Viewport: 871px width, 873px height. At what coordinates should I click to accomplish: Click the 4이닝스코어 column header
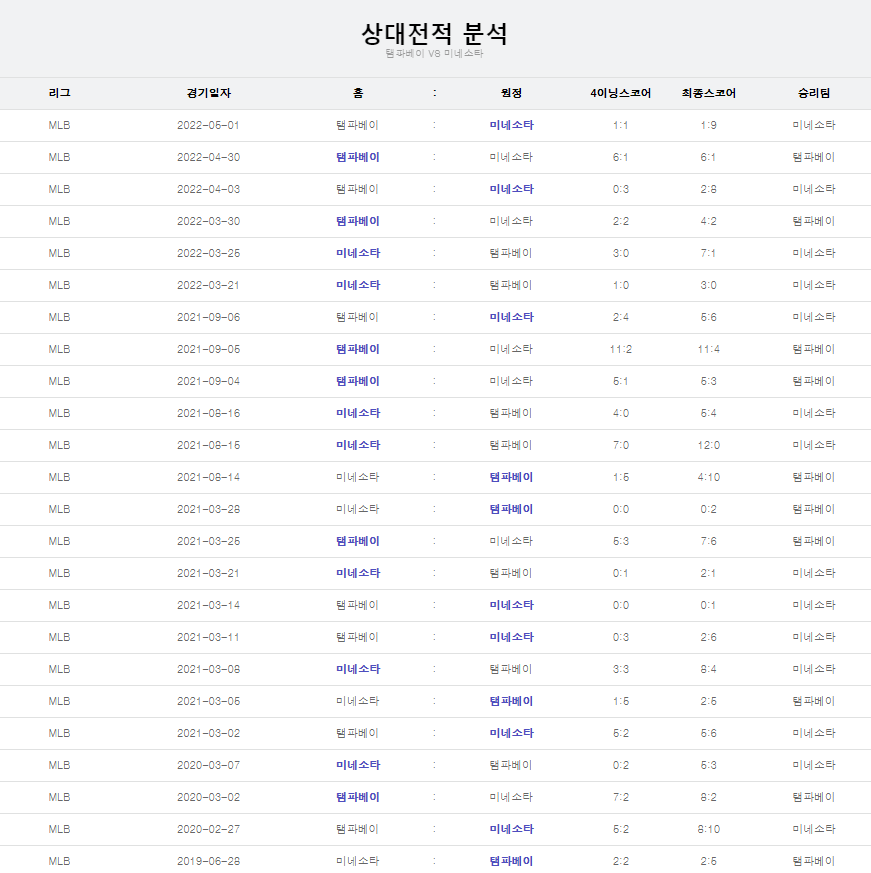pos(620,93)
